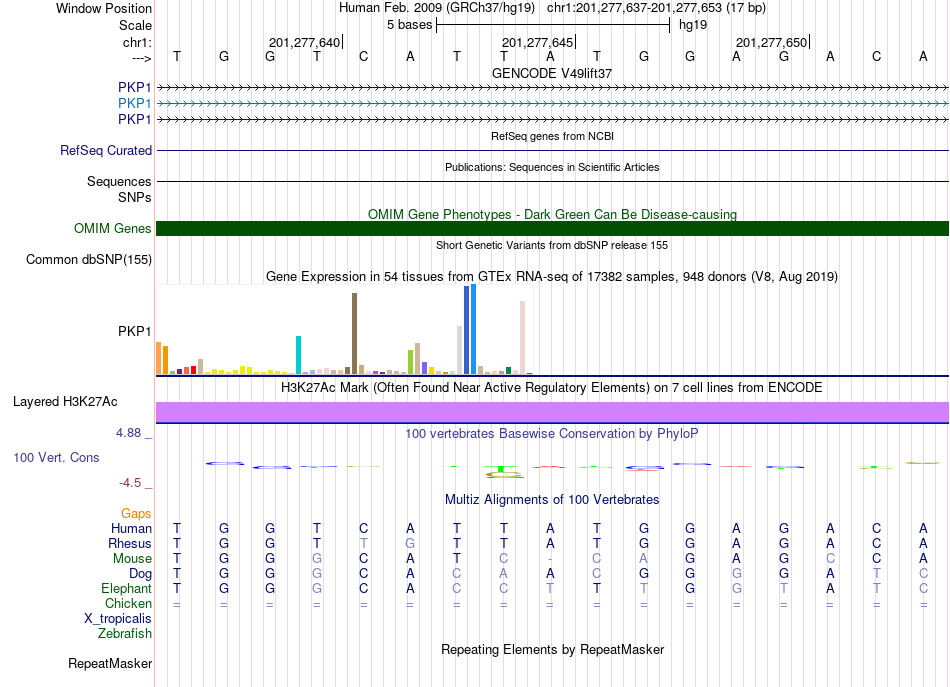Click the 5 bases scale bar
This screenshot has width=950, height=687.
point(553,25)
